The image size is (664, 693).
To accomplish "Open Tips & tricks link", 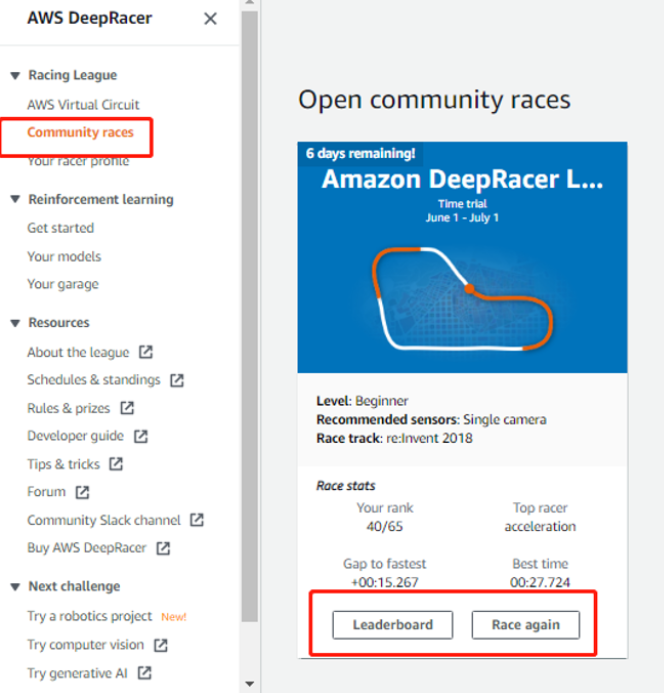I will (64, 464).
